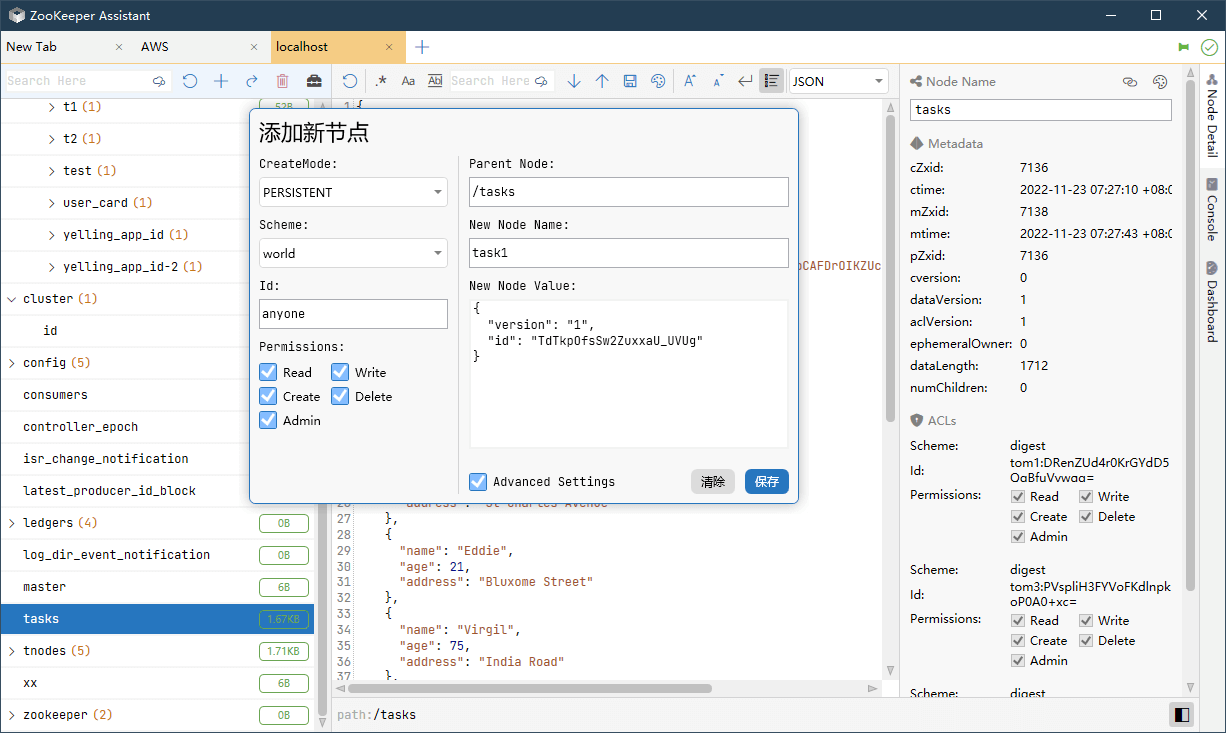
Task: Close the localhost tab
Action: tap(390, 47)
